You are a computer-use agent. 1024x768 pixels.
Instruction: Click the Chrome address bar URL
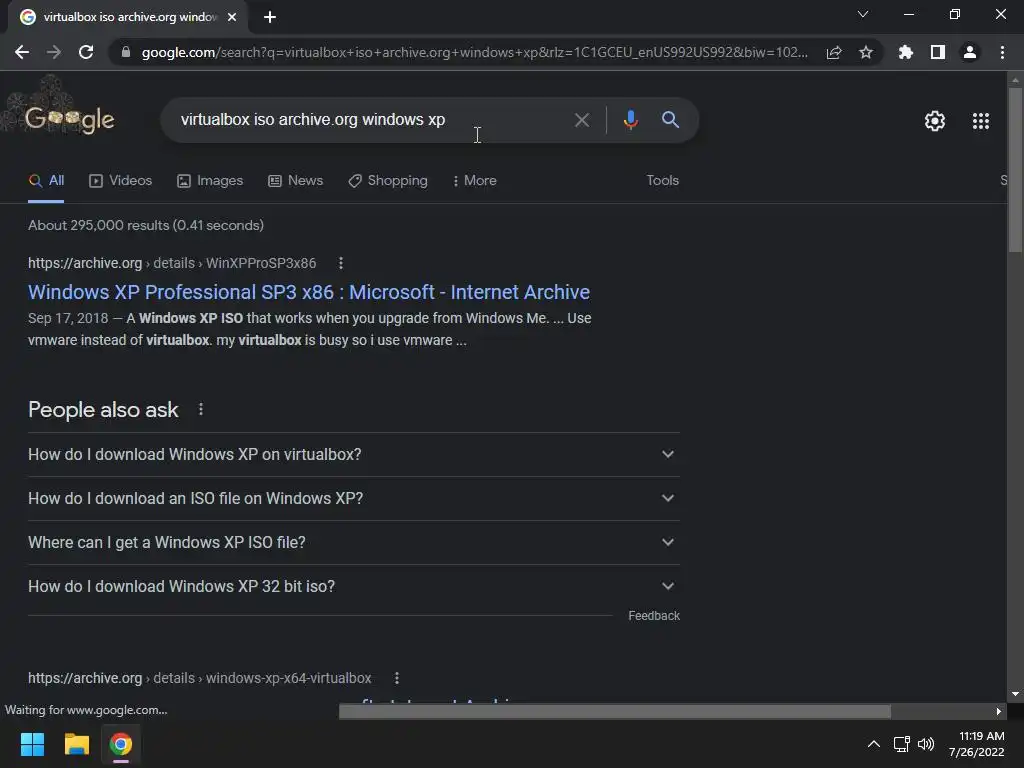475,52
